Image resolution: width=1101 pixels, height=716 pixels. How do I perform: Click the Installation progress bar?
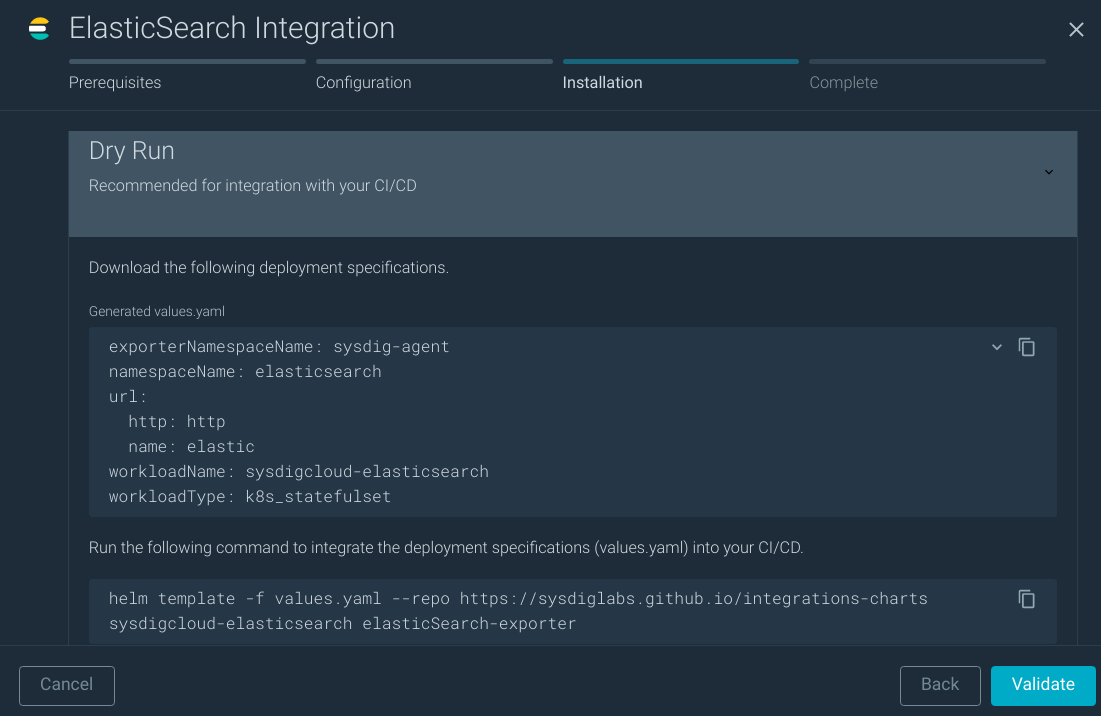click(680, 62)
